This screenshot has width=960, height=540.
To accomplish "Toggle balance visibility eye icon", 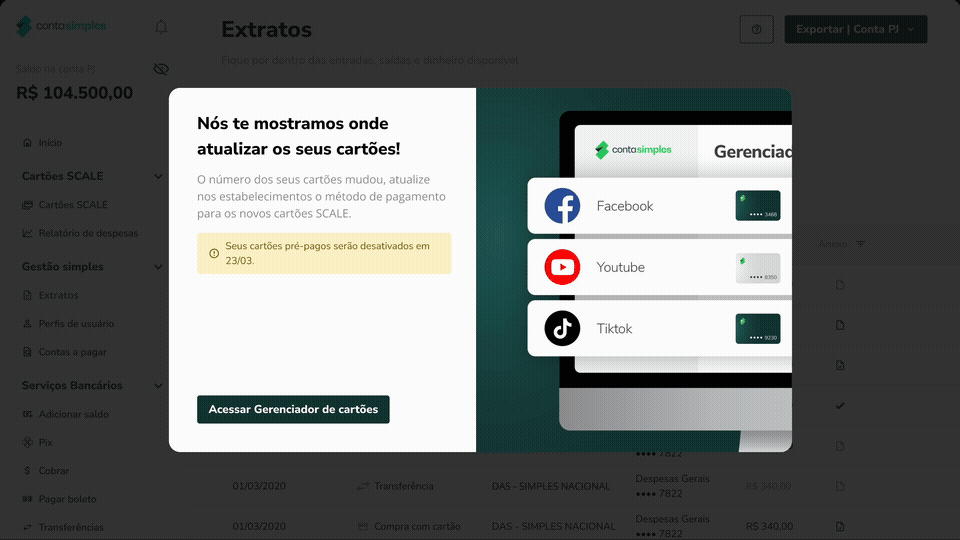I will (161, 69).
